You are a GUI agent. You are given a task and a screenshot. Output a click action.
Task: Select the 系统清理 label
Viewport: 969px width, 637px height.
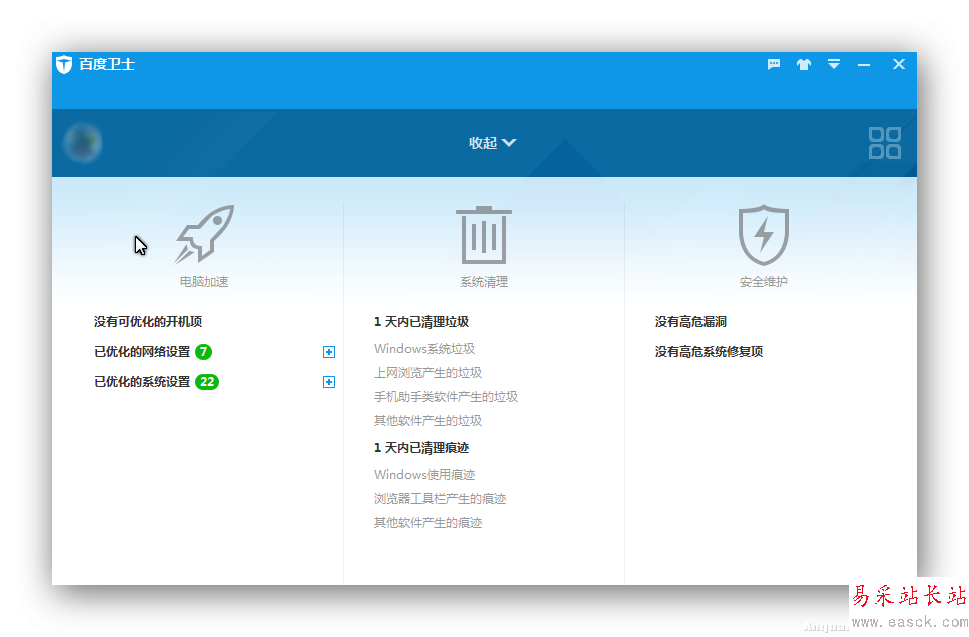click(484, 282)
